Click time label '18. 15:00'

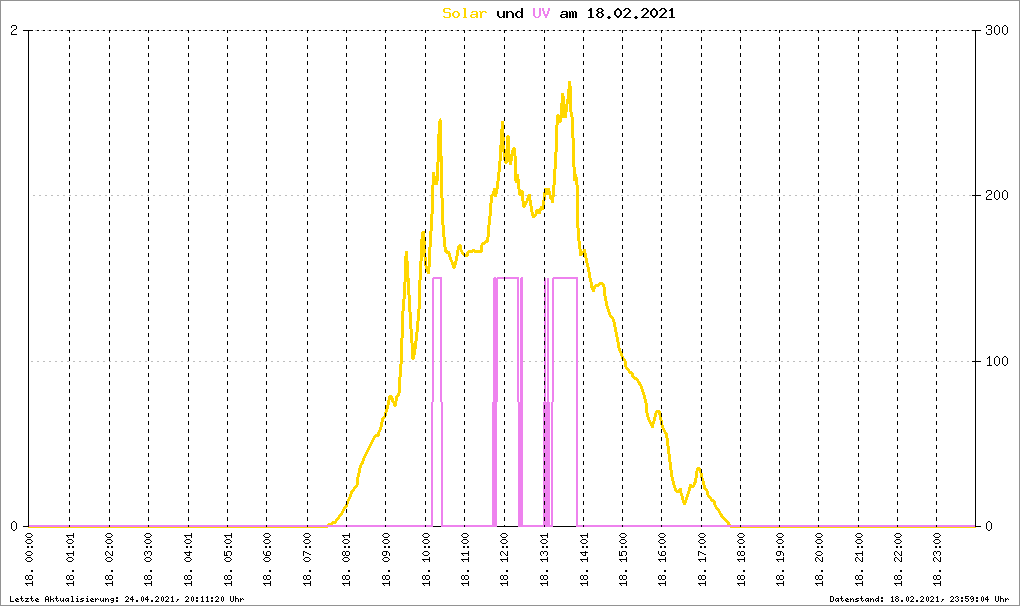(623, 559)
